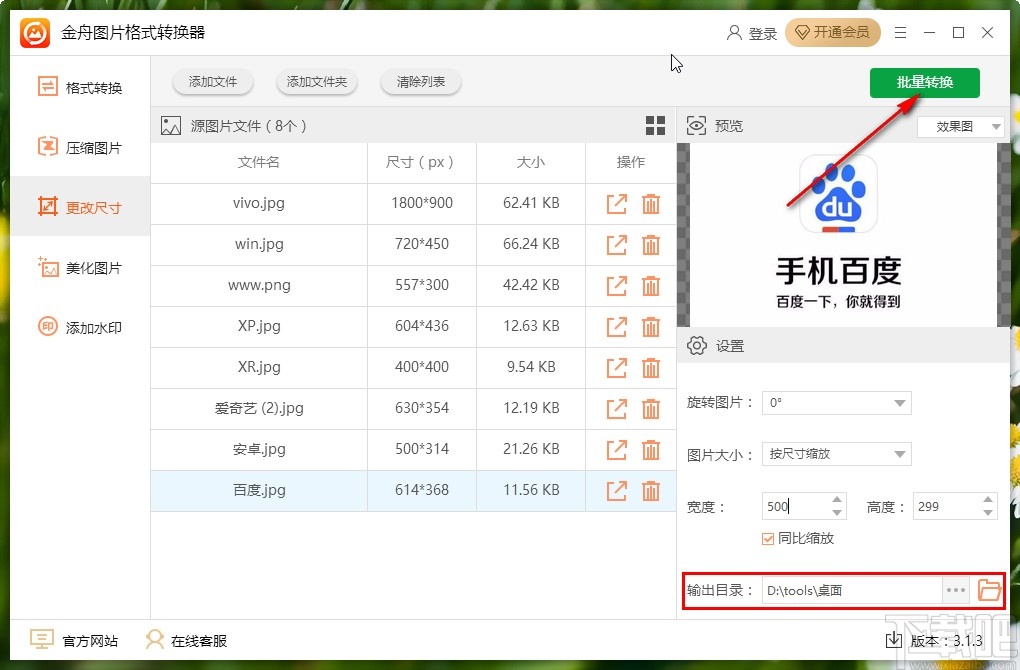Screen dimensions: 1020x670
Task: Enable the 同比缩放 checkbox
Action: pyautogui.click(x=767, y=538)
